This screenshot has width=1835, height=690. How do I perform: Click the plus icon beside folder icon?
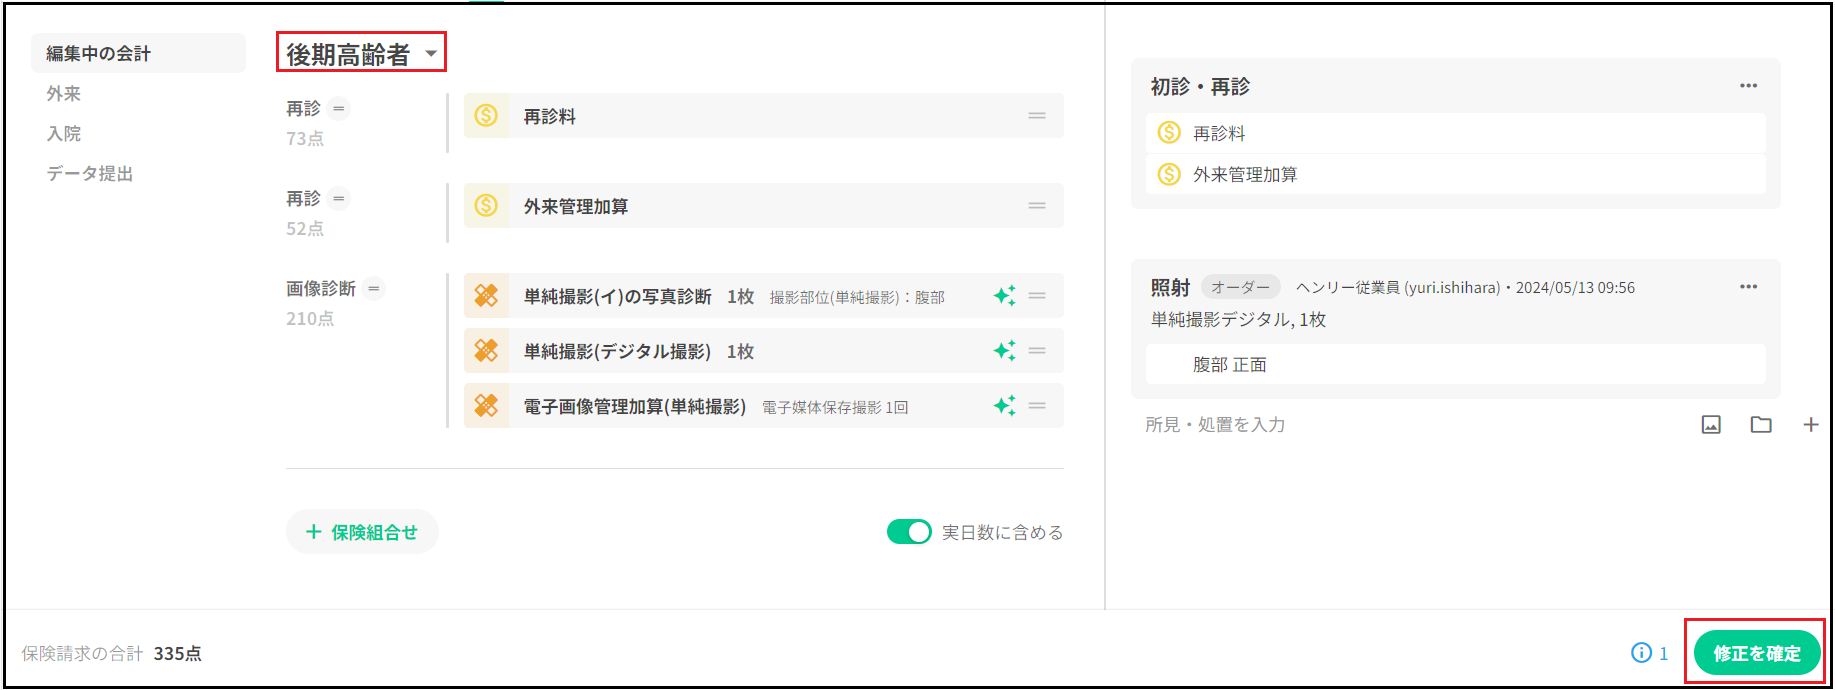click(1810, 425)
